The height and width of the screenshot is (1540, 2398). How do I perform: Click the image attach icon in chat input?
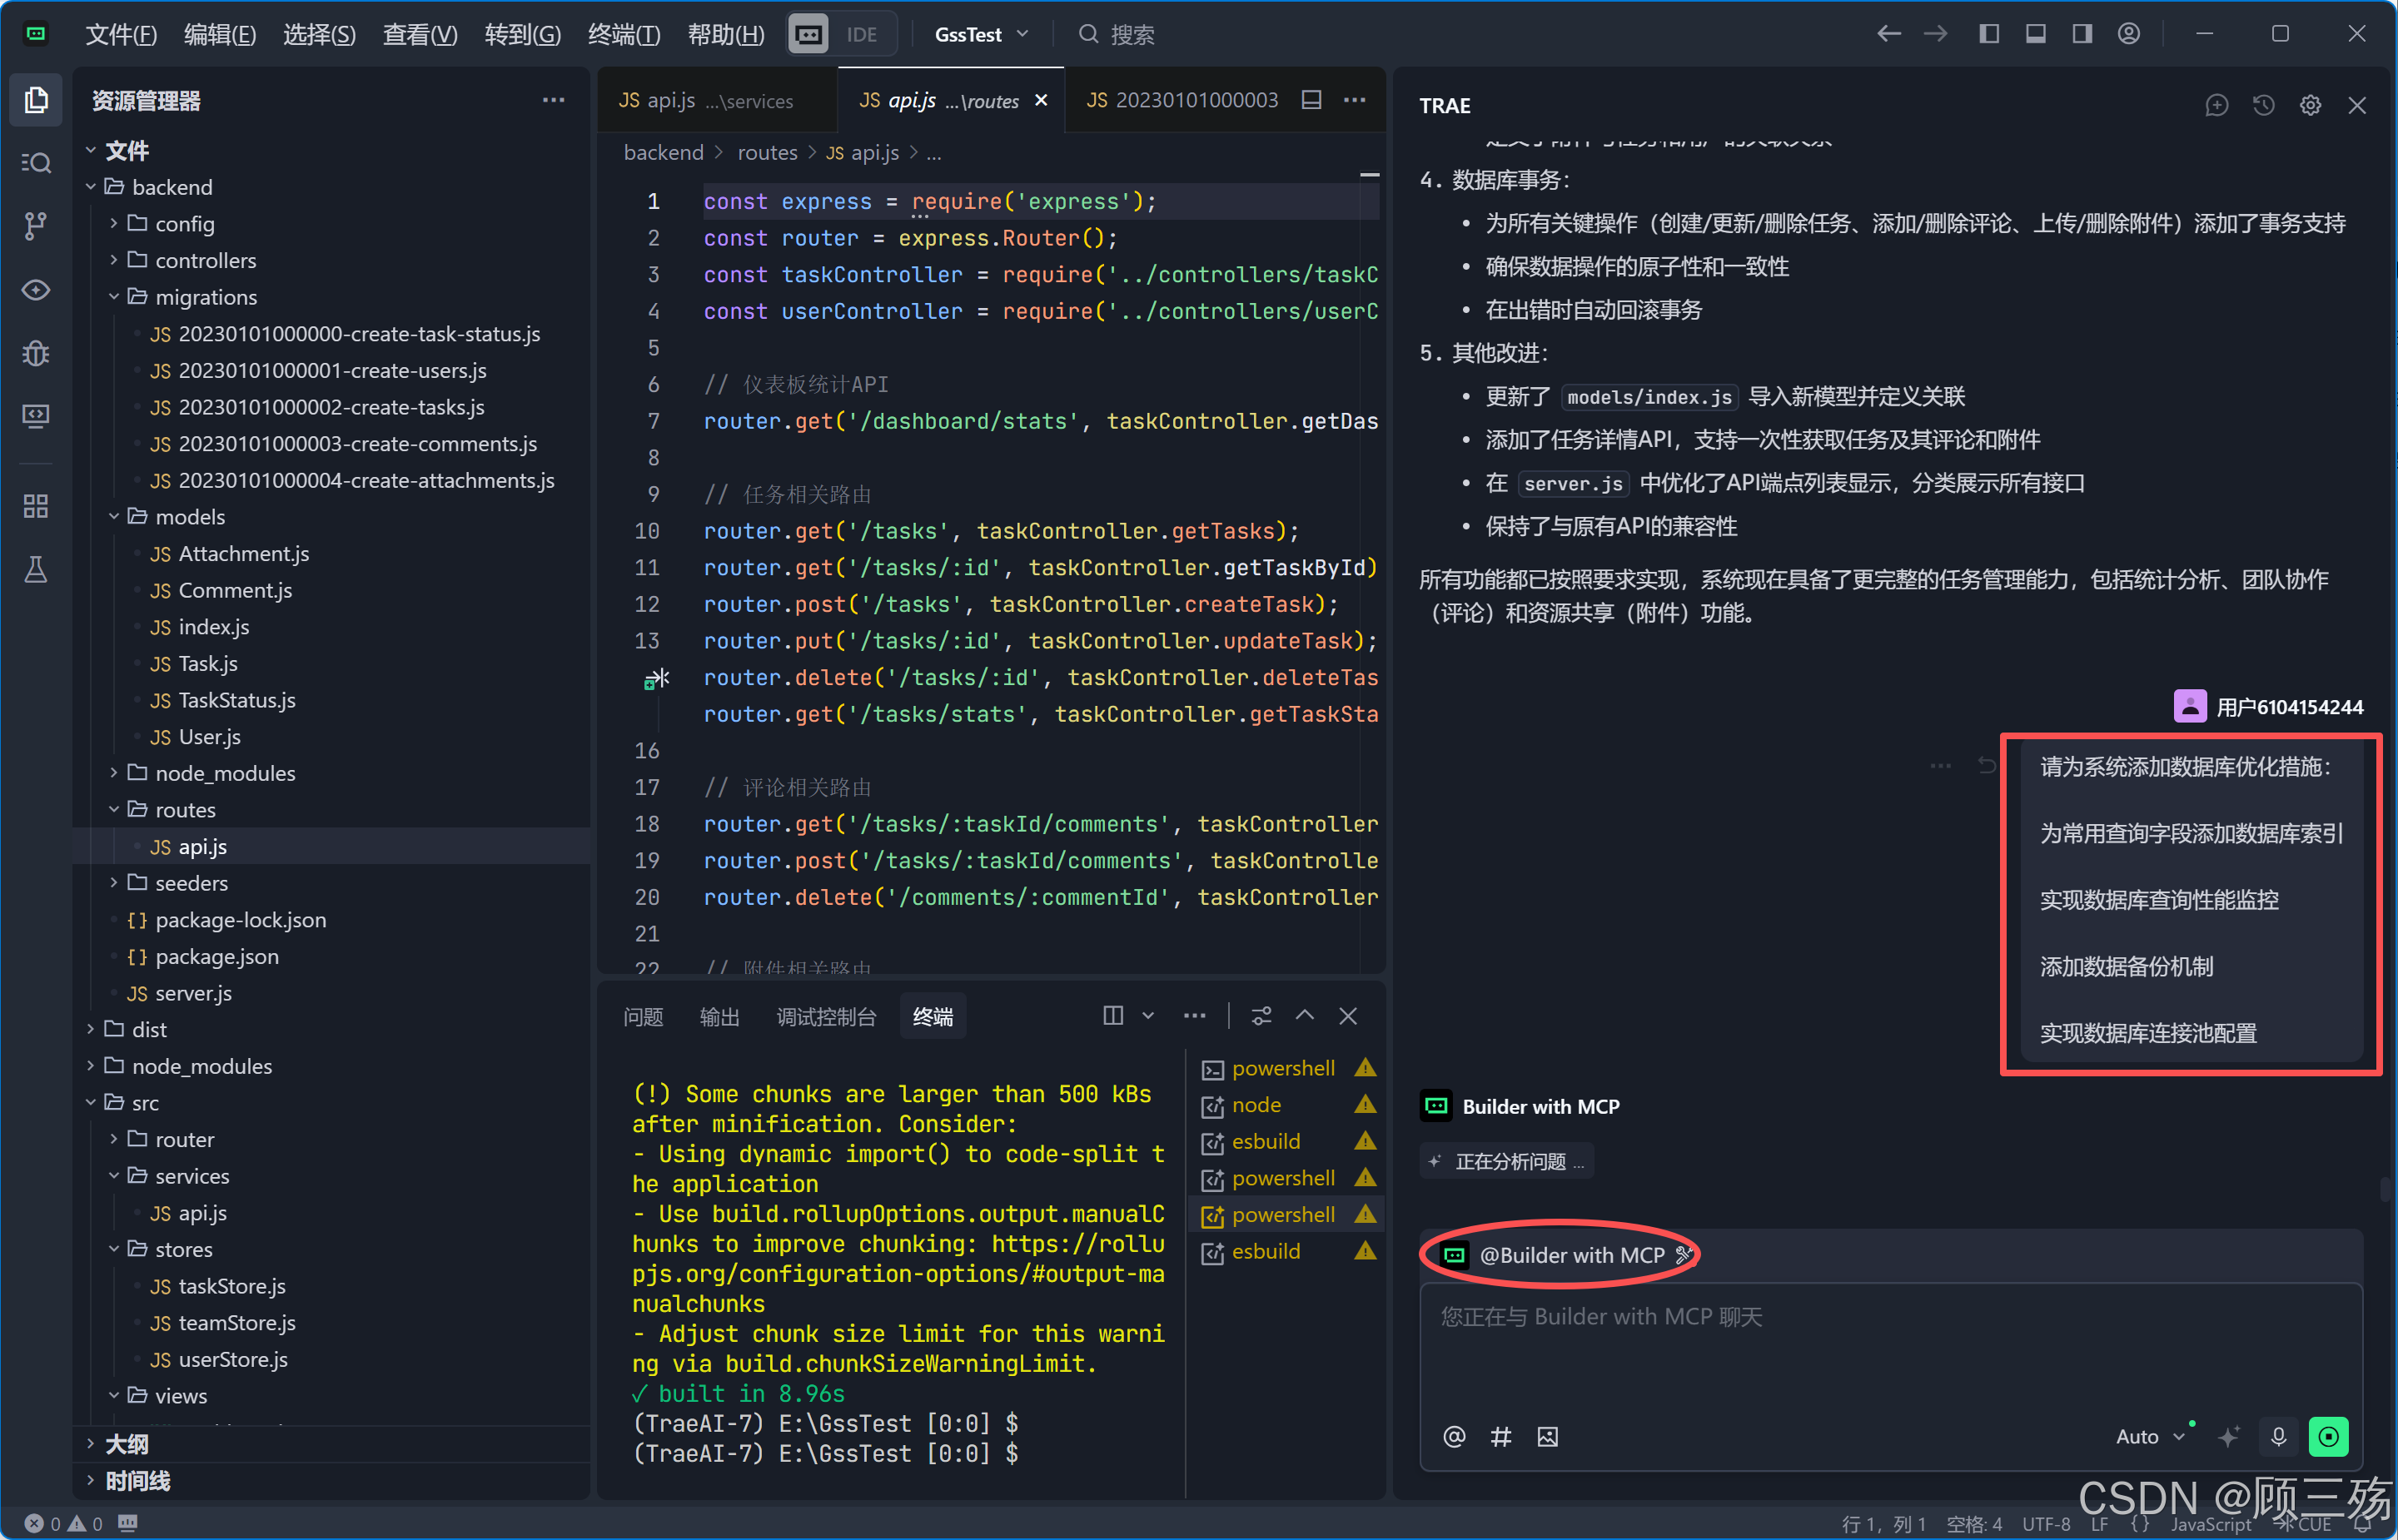tap(1547, 1437)
